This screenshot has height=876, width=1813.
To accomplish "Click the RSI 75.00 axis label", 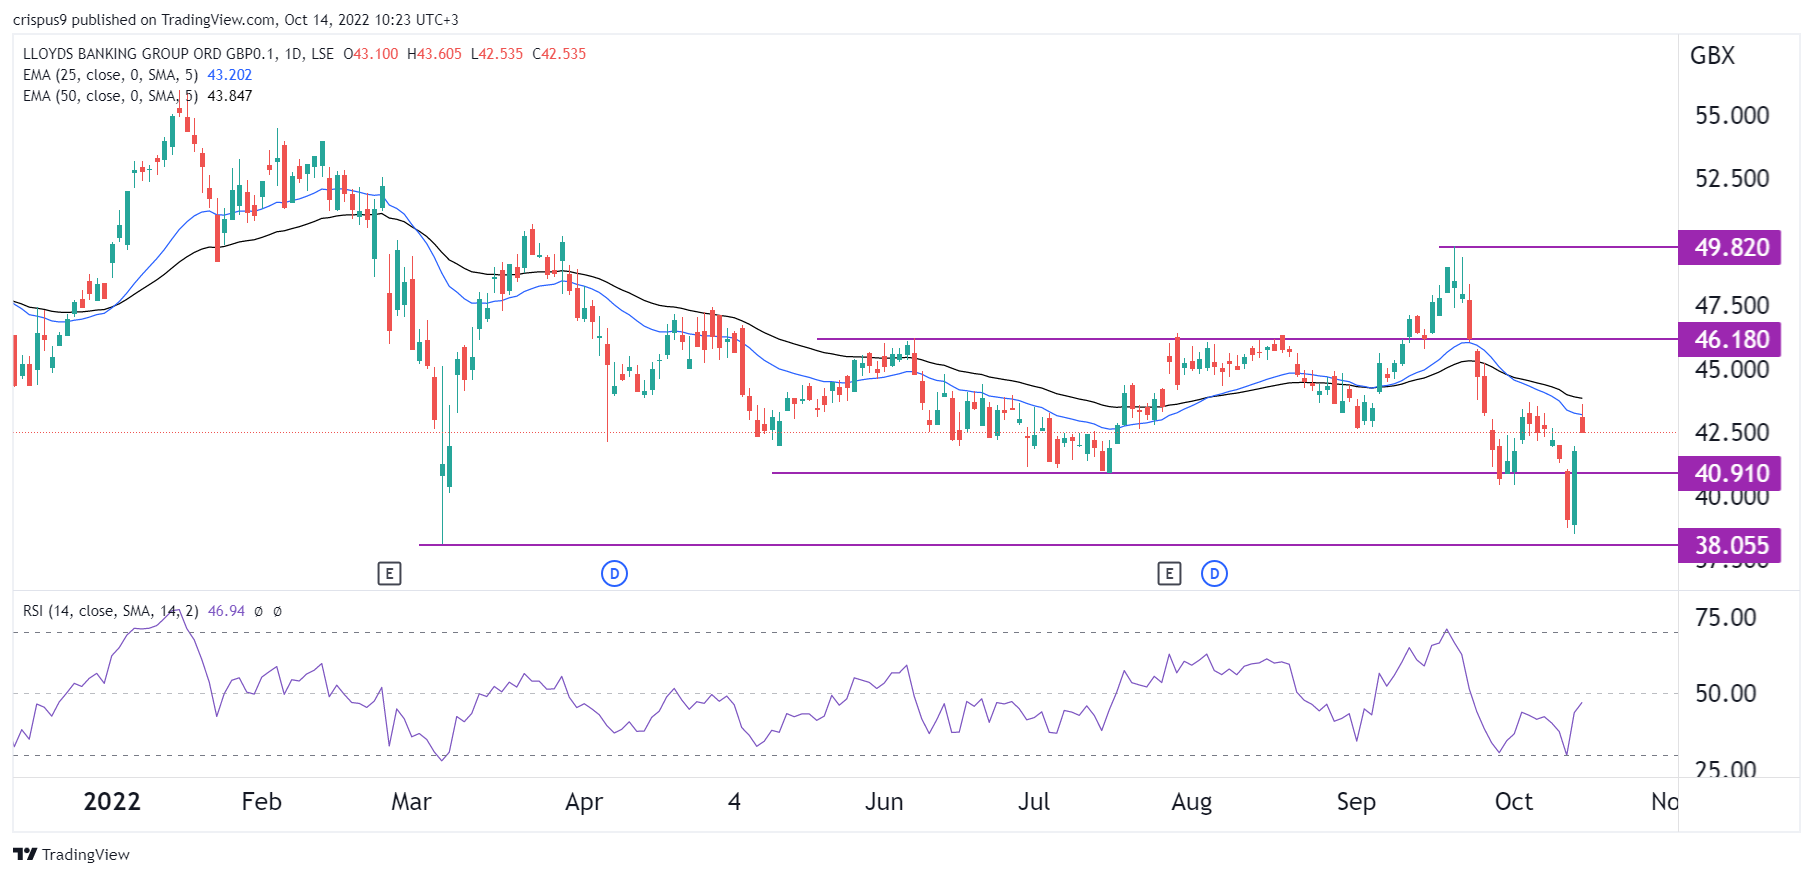I will [1726, 618].
